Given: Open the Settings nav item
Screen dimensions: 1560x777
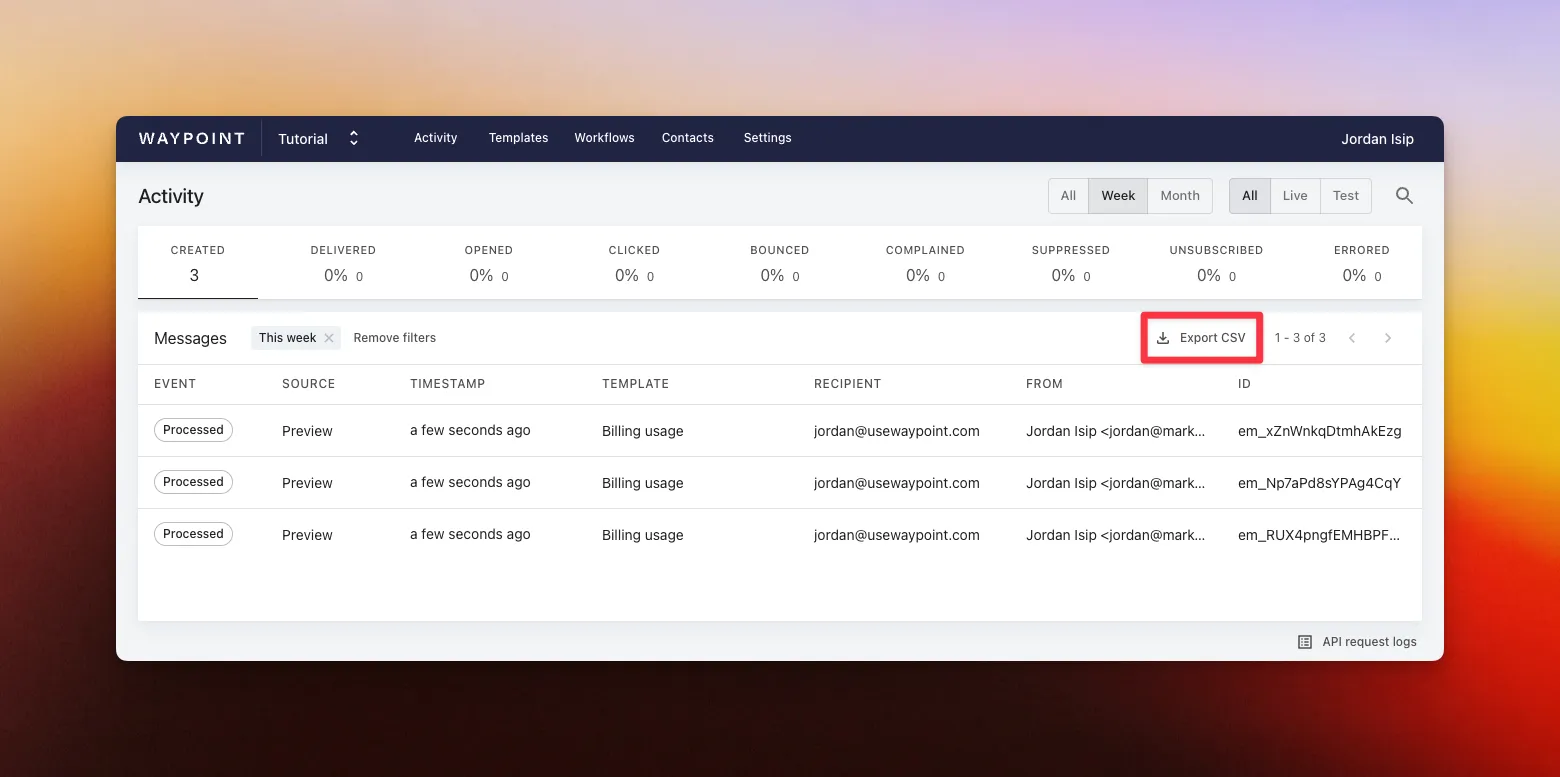Looking at the screenshot, I should tap(767, 138).
